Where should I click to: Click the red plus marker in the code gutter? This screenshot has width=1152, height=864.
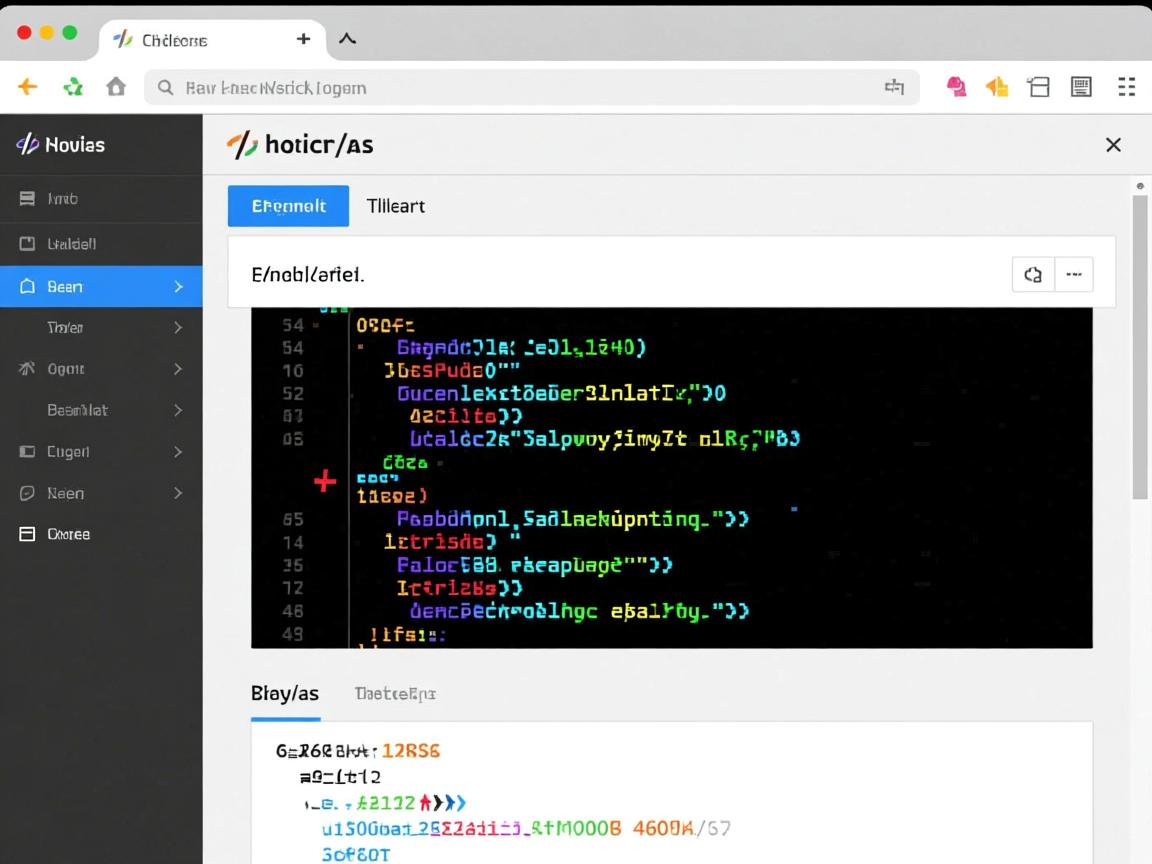(x=325, y=482)
